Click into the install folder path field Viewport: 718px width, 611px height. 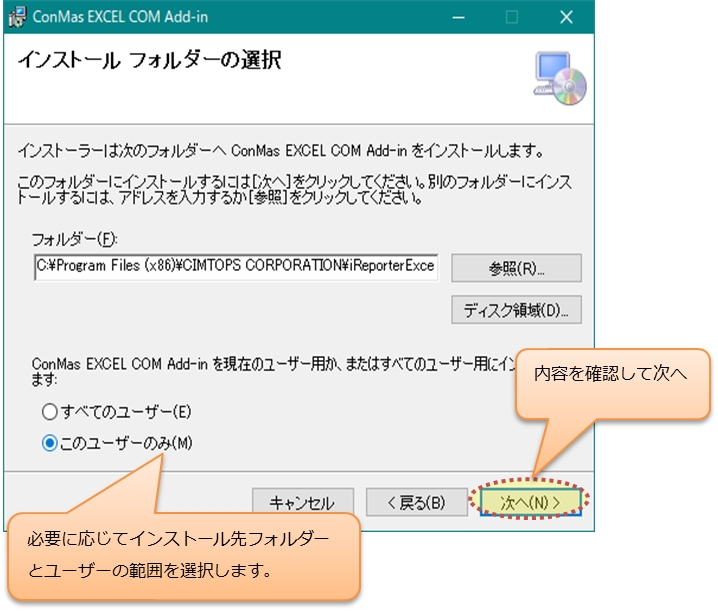235,268
